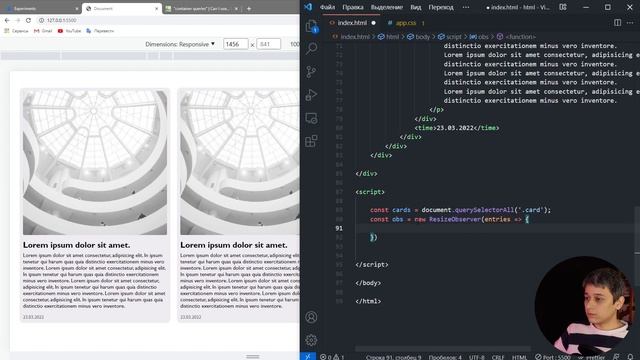The image size is (640, 360).
Task: Open the Файл menu
Action: pyautogui.click(x=327, y=7)
